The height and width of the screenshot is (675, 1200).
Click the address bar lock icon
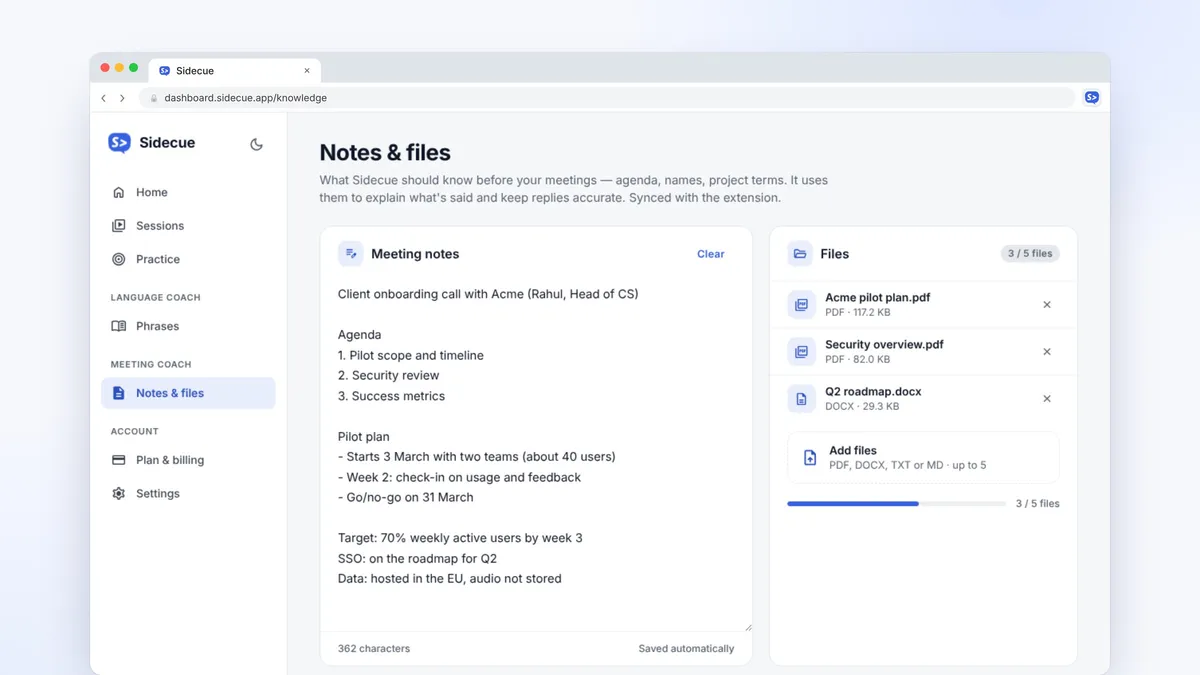pos(154,98)
